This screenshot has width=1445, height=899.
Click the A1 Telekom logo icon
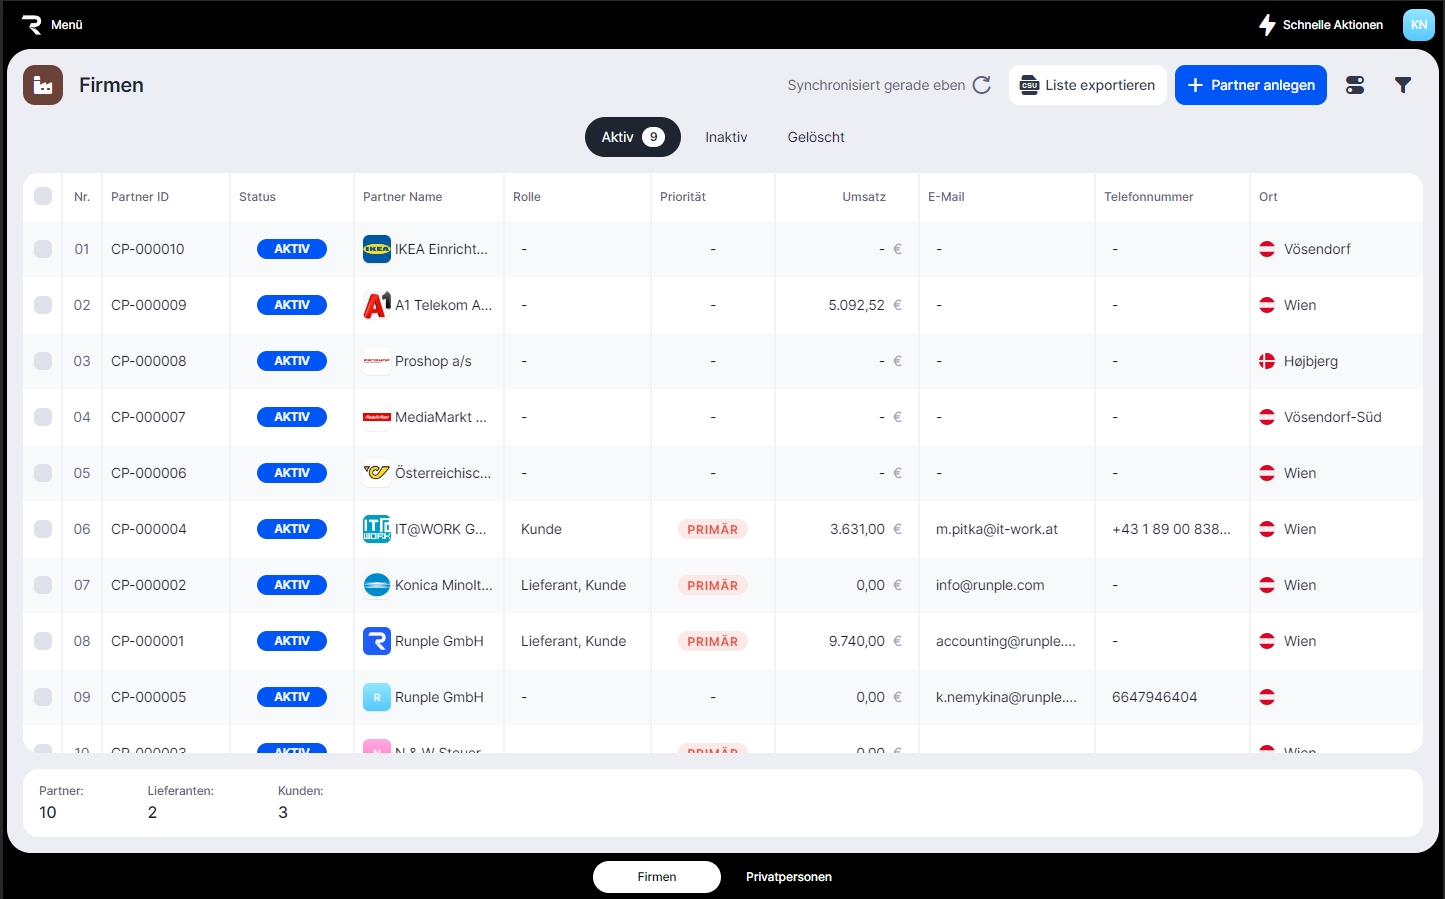(377, 305)
